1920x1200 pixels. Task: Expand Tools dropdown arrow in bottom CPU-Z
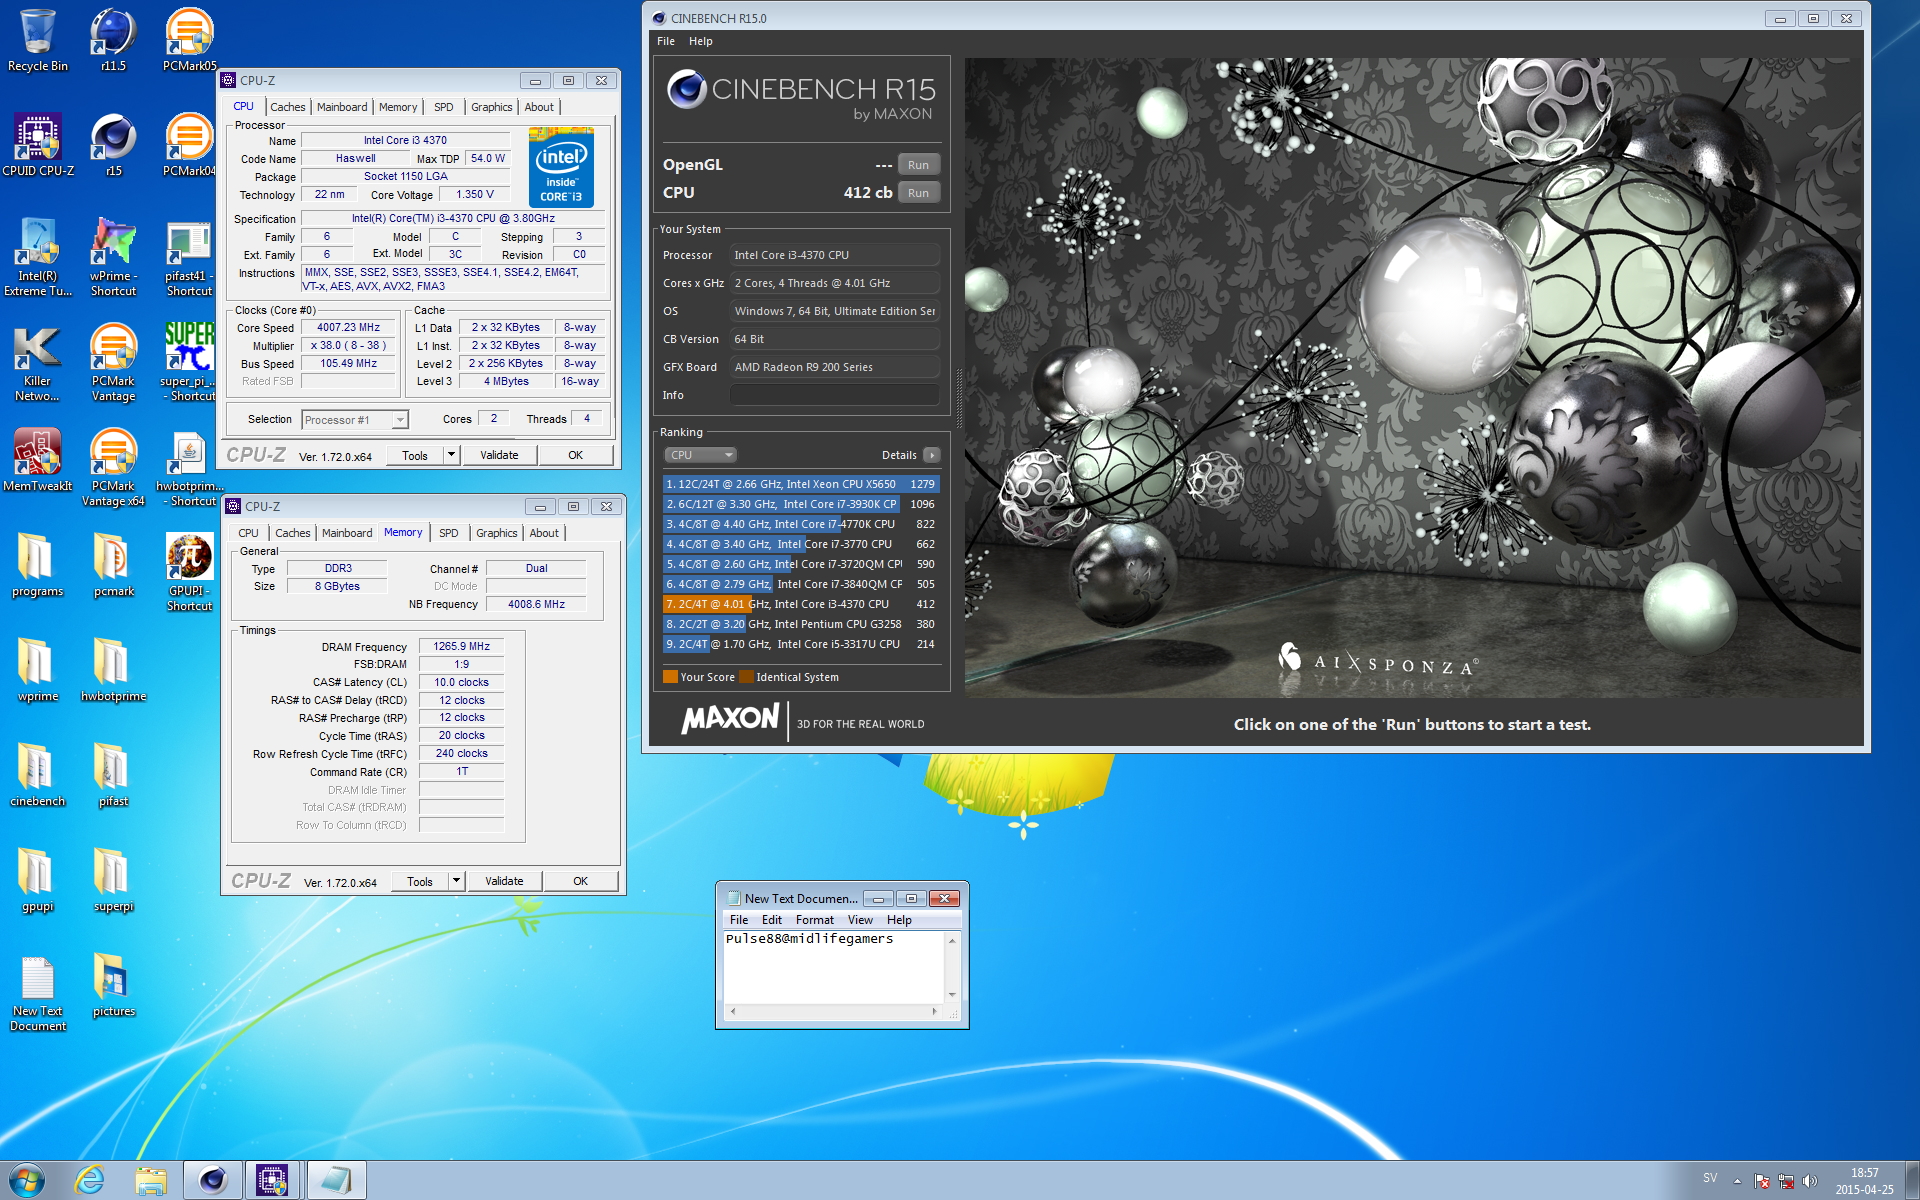coord(456,881)
